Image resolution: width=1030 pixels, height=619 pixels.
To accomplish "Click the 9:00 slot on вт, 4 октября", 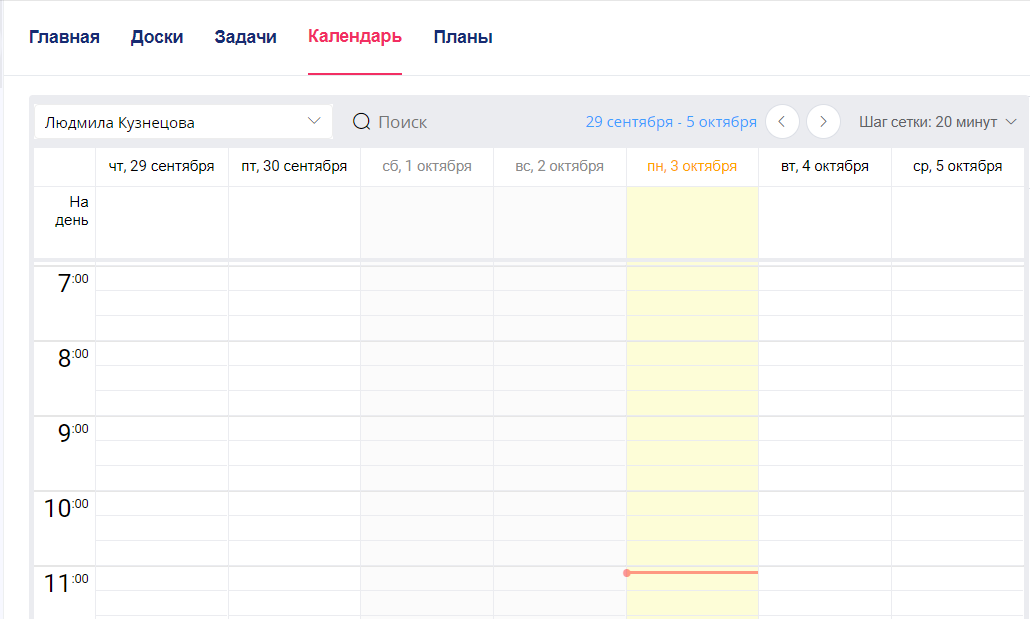I will click(825, 428).
